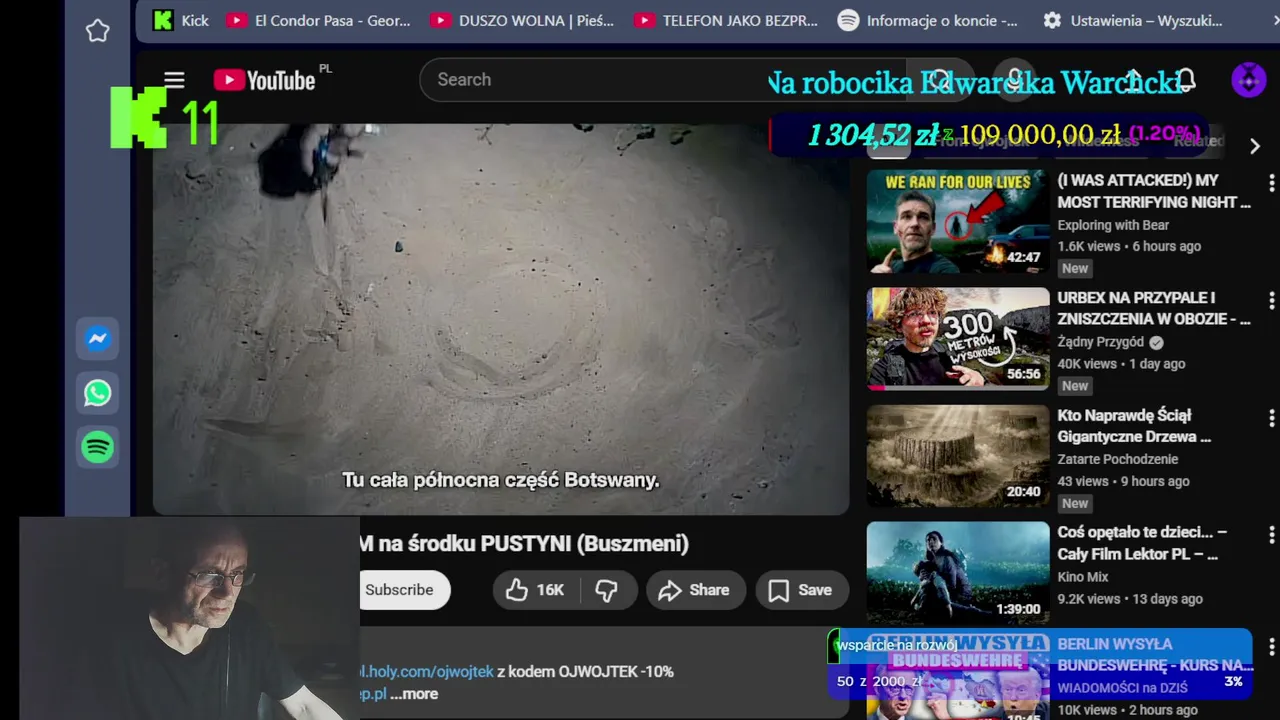Open Ustawienia – Wyszuki... bookmark

1133,20
